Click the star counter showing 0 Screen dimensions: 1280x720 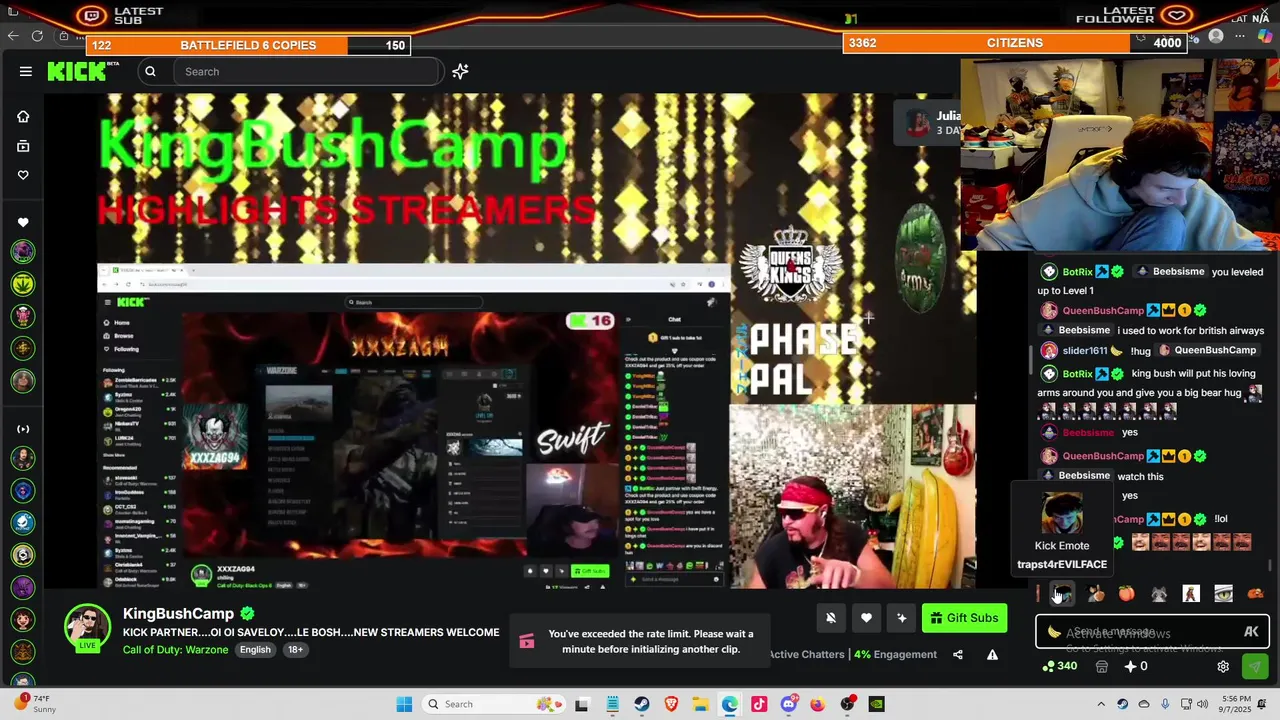(x=1136, y=666)
